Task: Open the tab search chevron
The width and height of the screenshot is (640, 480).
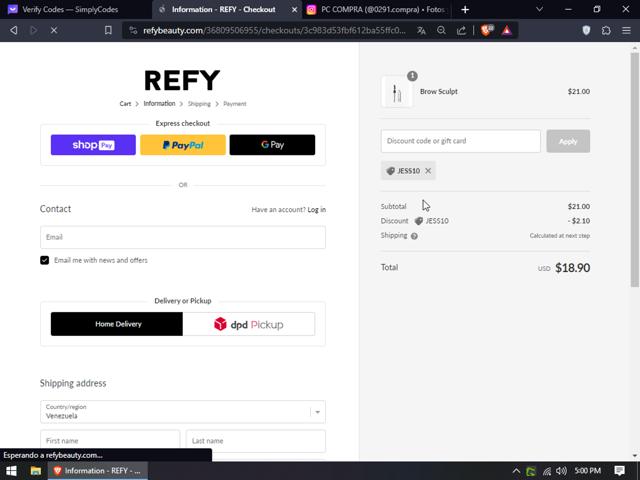Action: point(539,9)
